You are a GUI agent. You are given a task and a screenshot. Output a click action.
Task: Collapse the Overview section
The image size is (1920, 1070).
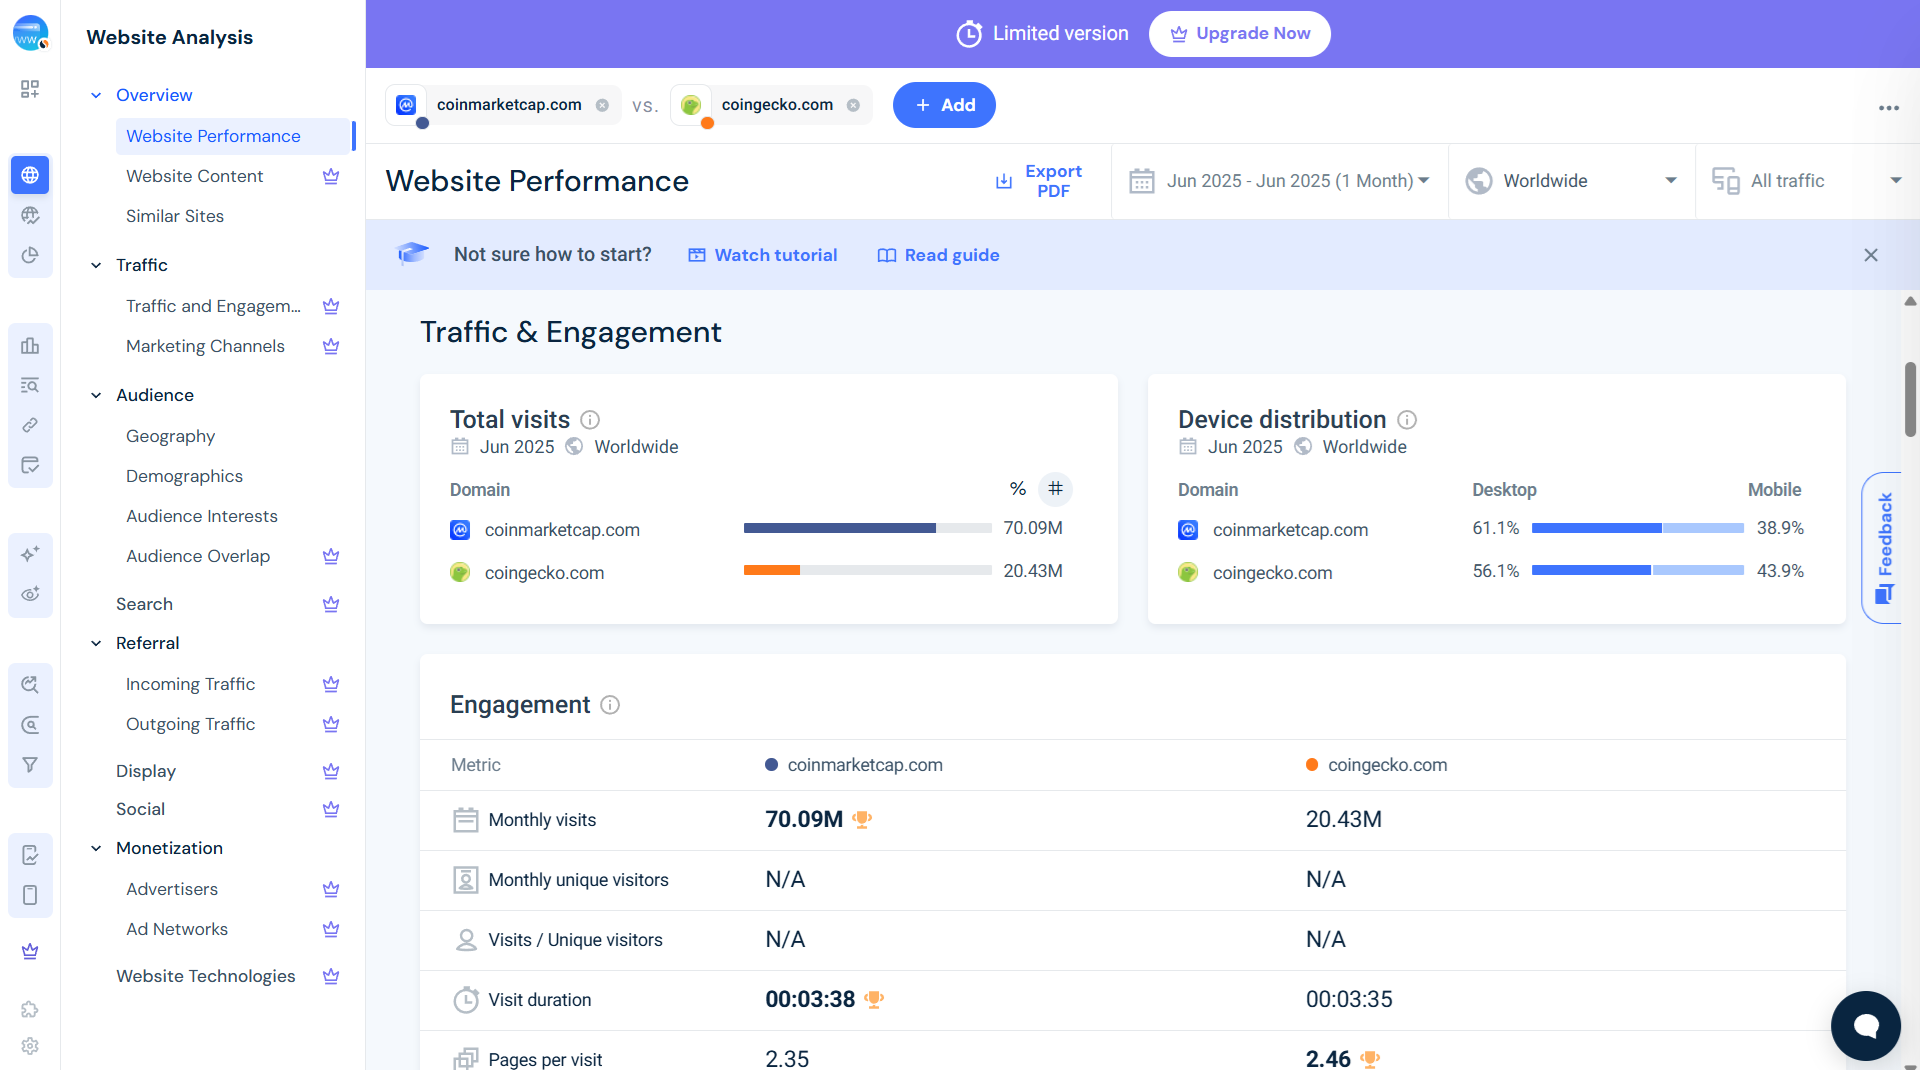tap(96, 95)
